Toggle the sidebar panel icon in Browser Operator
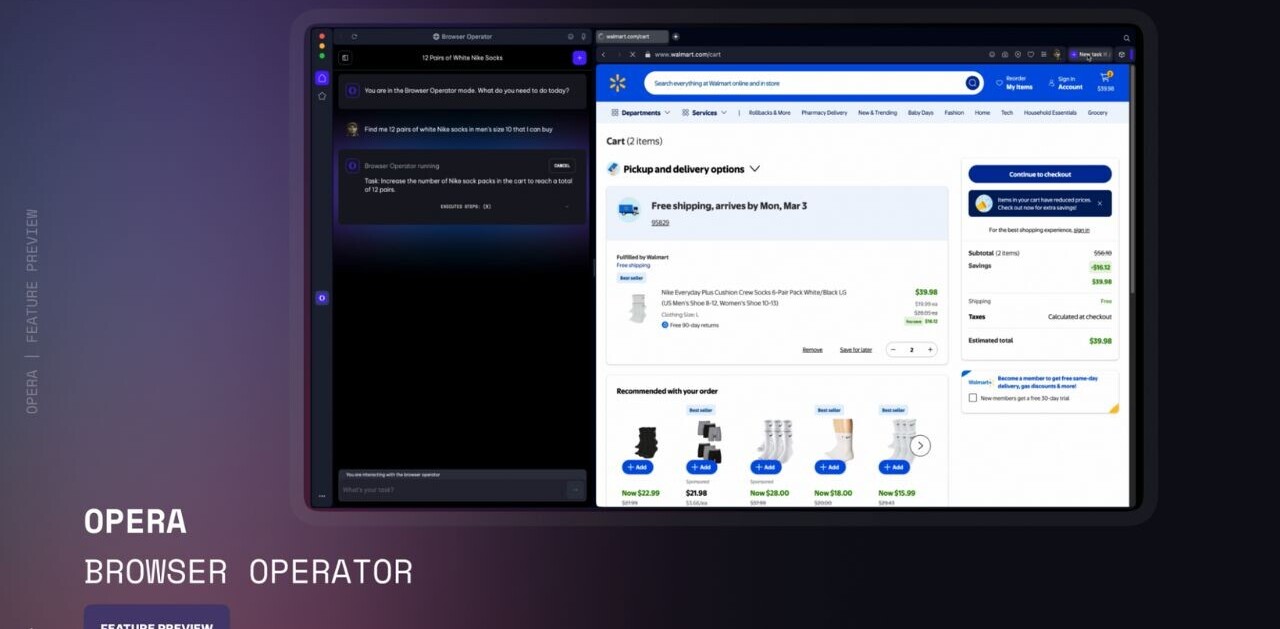The image size is (1280, 629). 345,58
